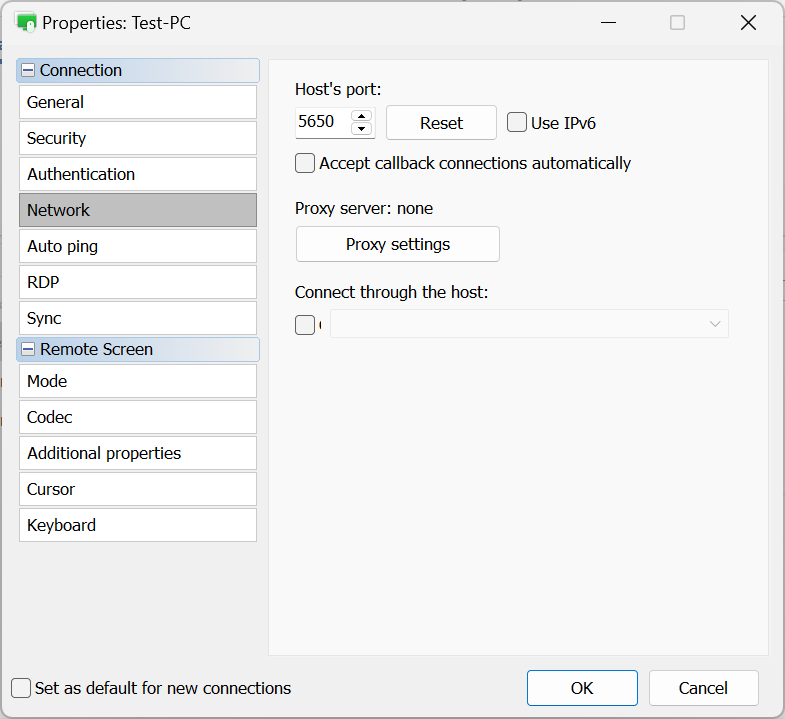Select the Authentication page

138,174
